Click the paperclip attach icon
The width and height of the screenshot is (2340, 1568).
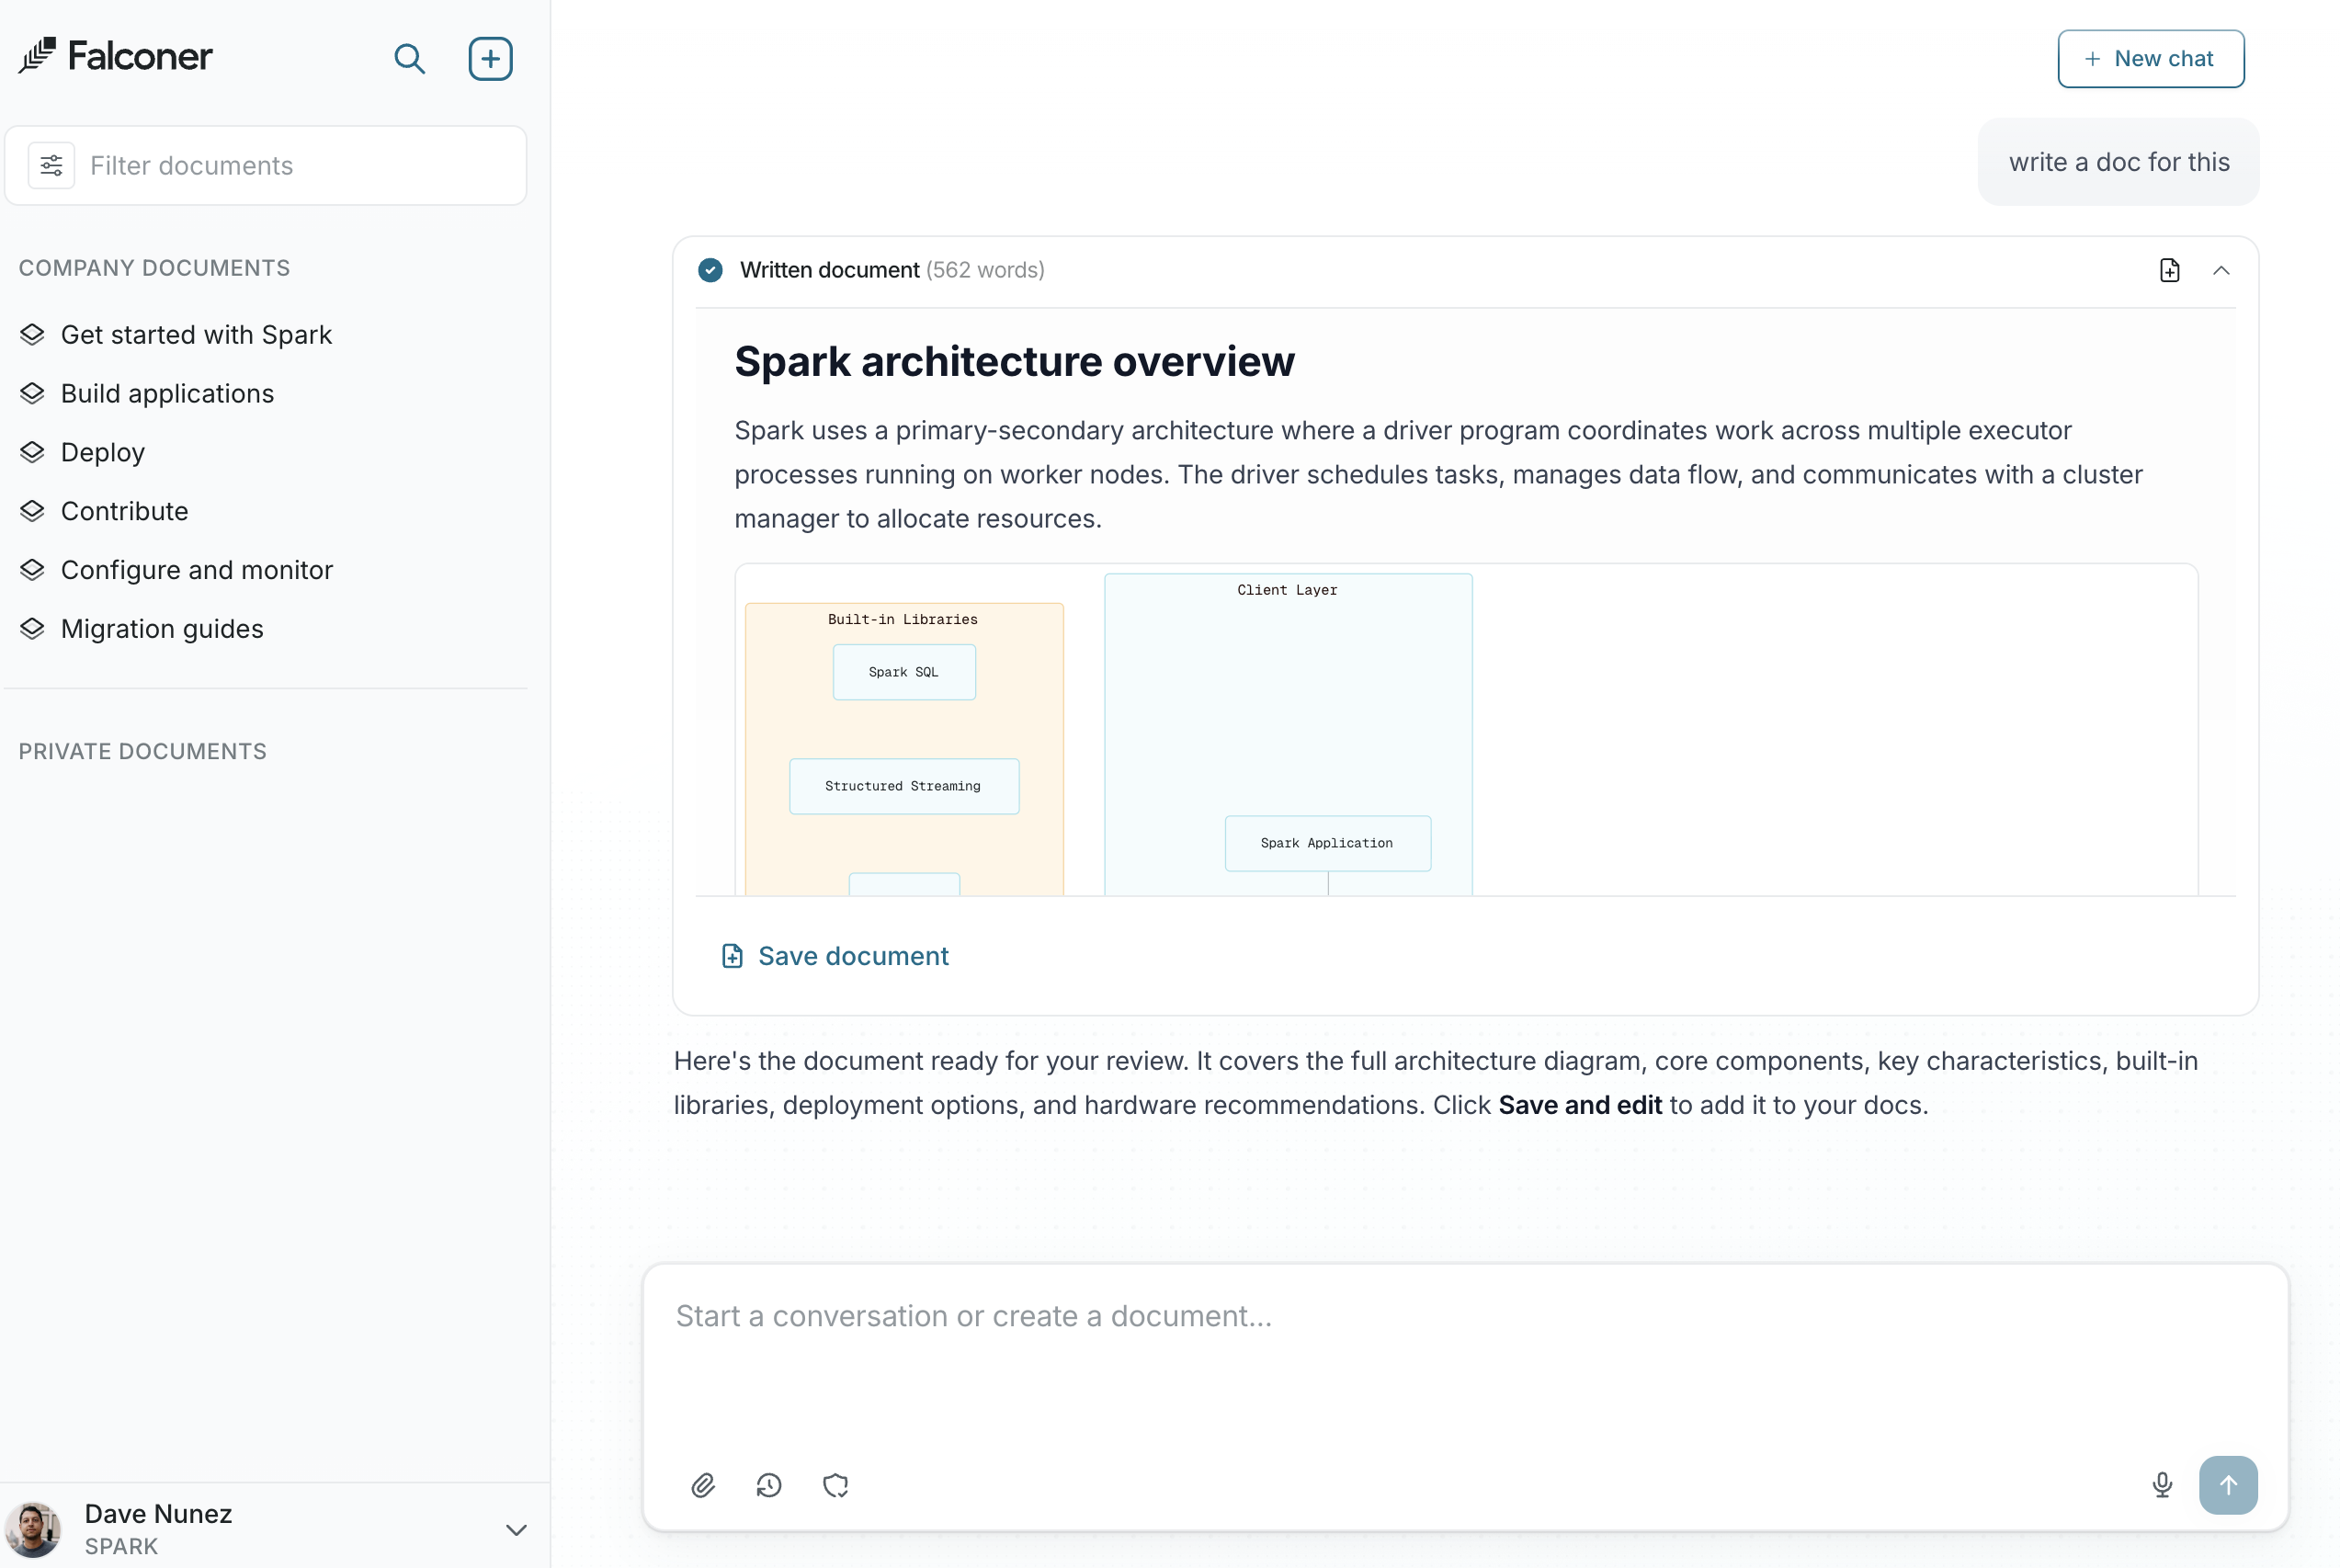703,1485
